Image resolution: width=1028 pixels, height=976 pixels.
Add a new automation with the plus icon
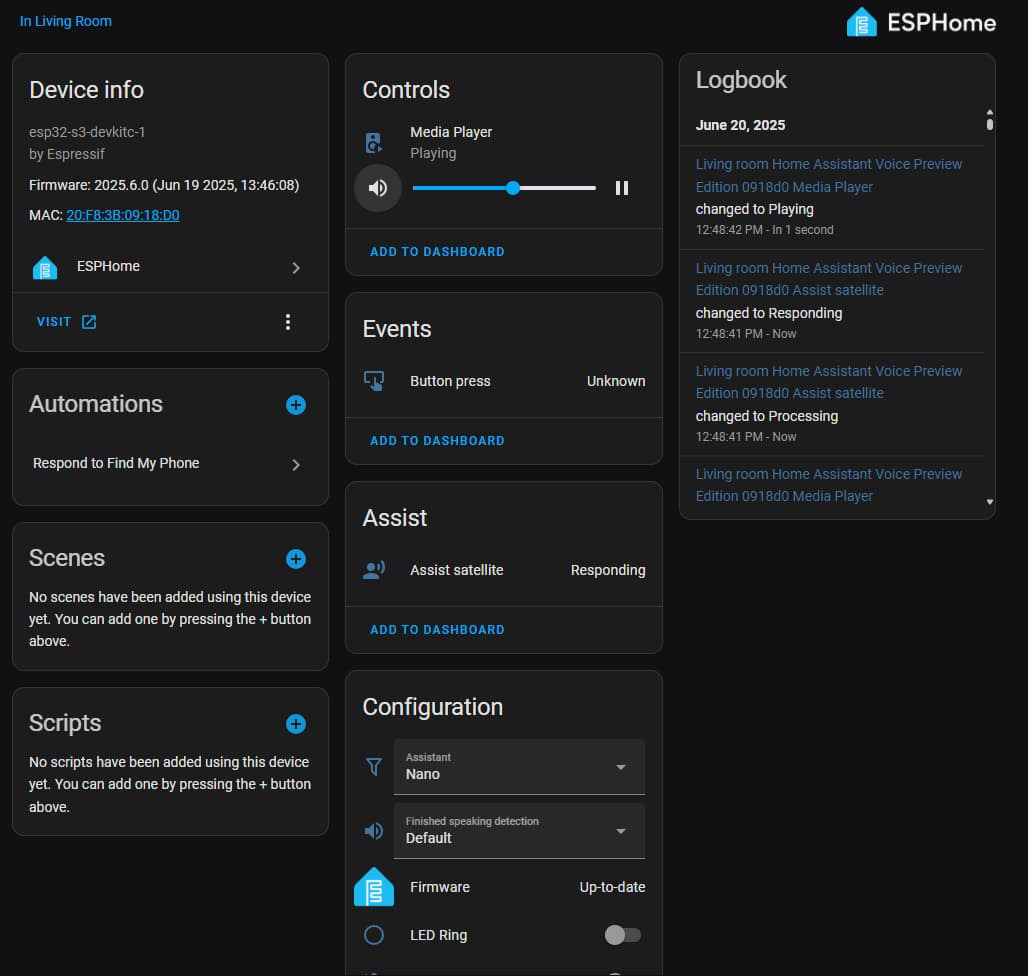(296, 405)
